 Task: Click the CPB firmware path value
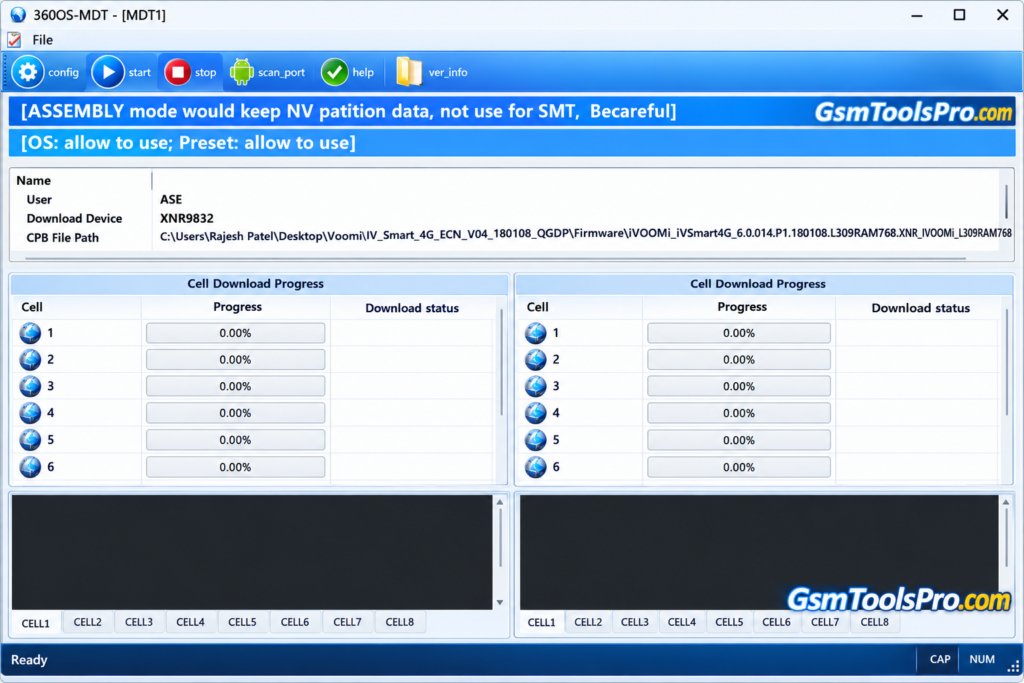586,234
